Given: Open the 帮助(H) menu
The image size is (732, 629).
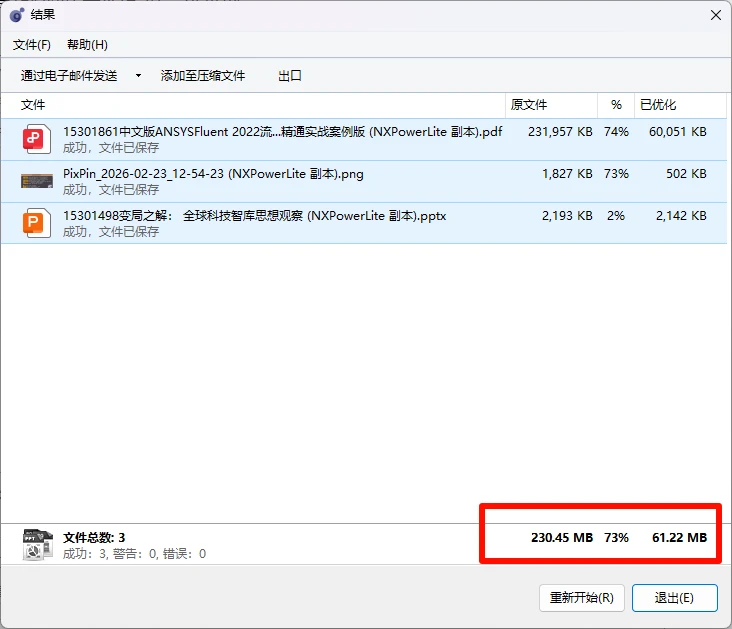Looking at the screenshot, I should (x=87, y=45).
